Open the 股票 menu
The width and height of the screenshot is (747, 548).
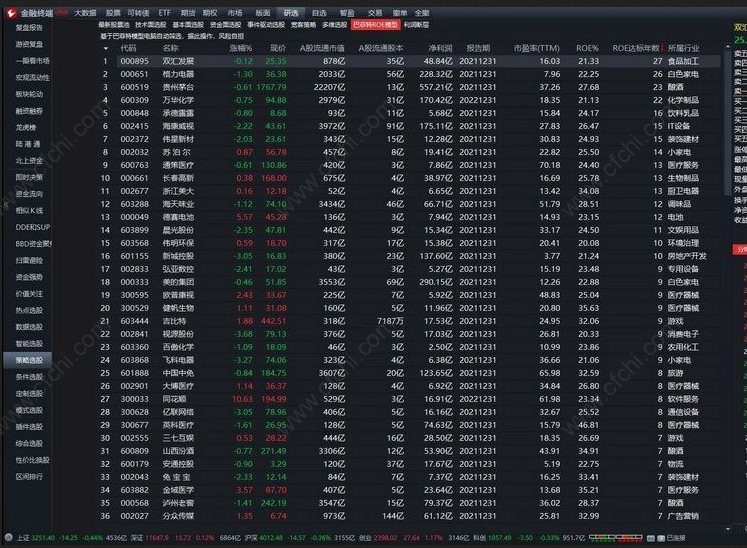(113, 13)
